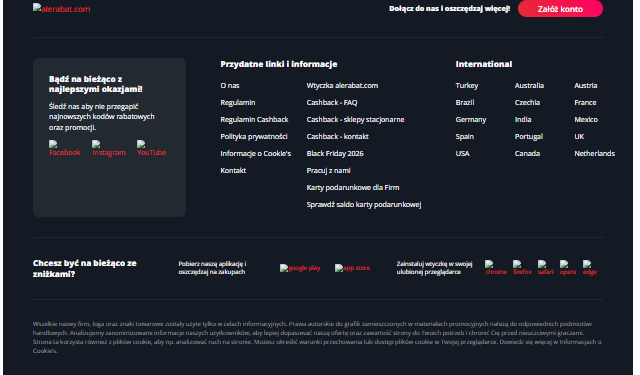The height and width of the screenshot is (375, 640).
Task: Click the 'Przydatne linki i informacje' heading
Action: point(279,64)
